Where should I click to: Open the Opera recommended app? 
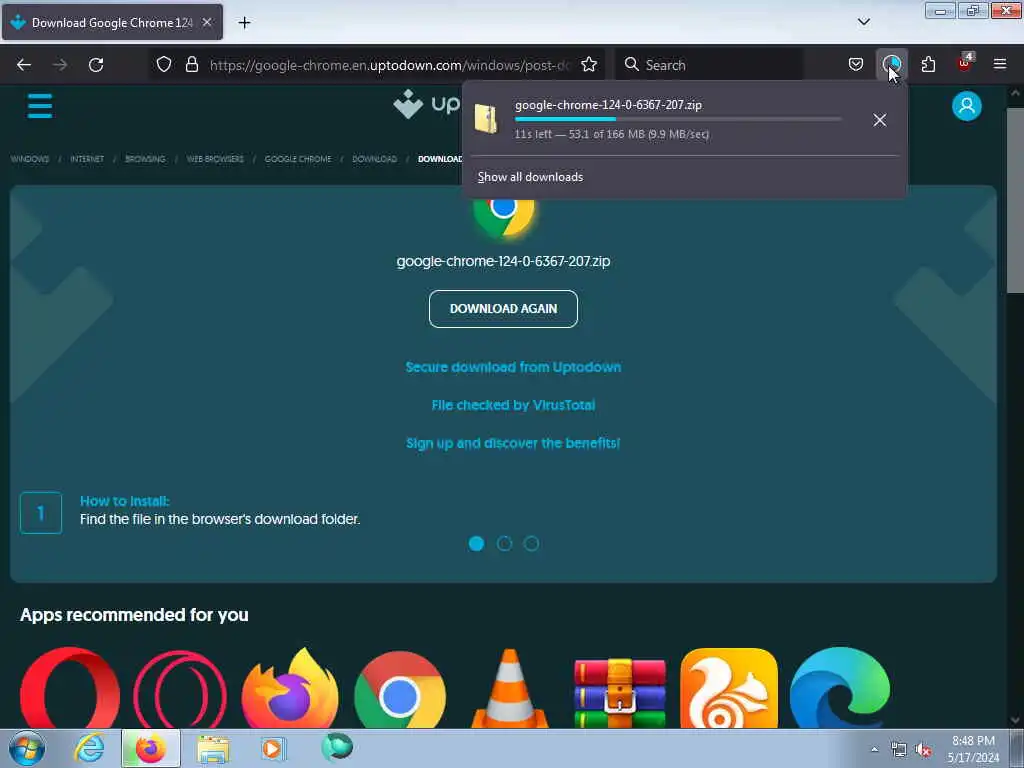(70, 688)
